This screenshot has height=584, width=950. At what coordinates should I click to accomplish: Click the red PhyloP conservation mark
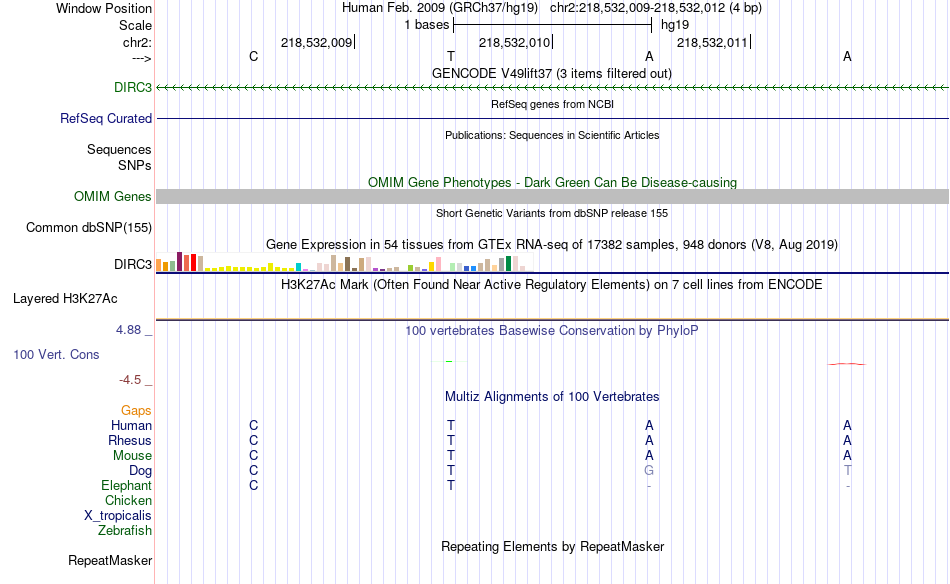point(847,364)
